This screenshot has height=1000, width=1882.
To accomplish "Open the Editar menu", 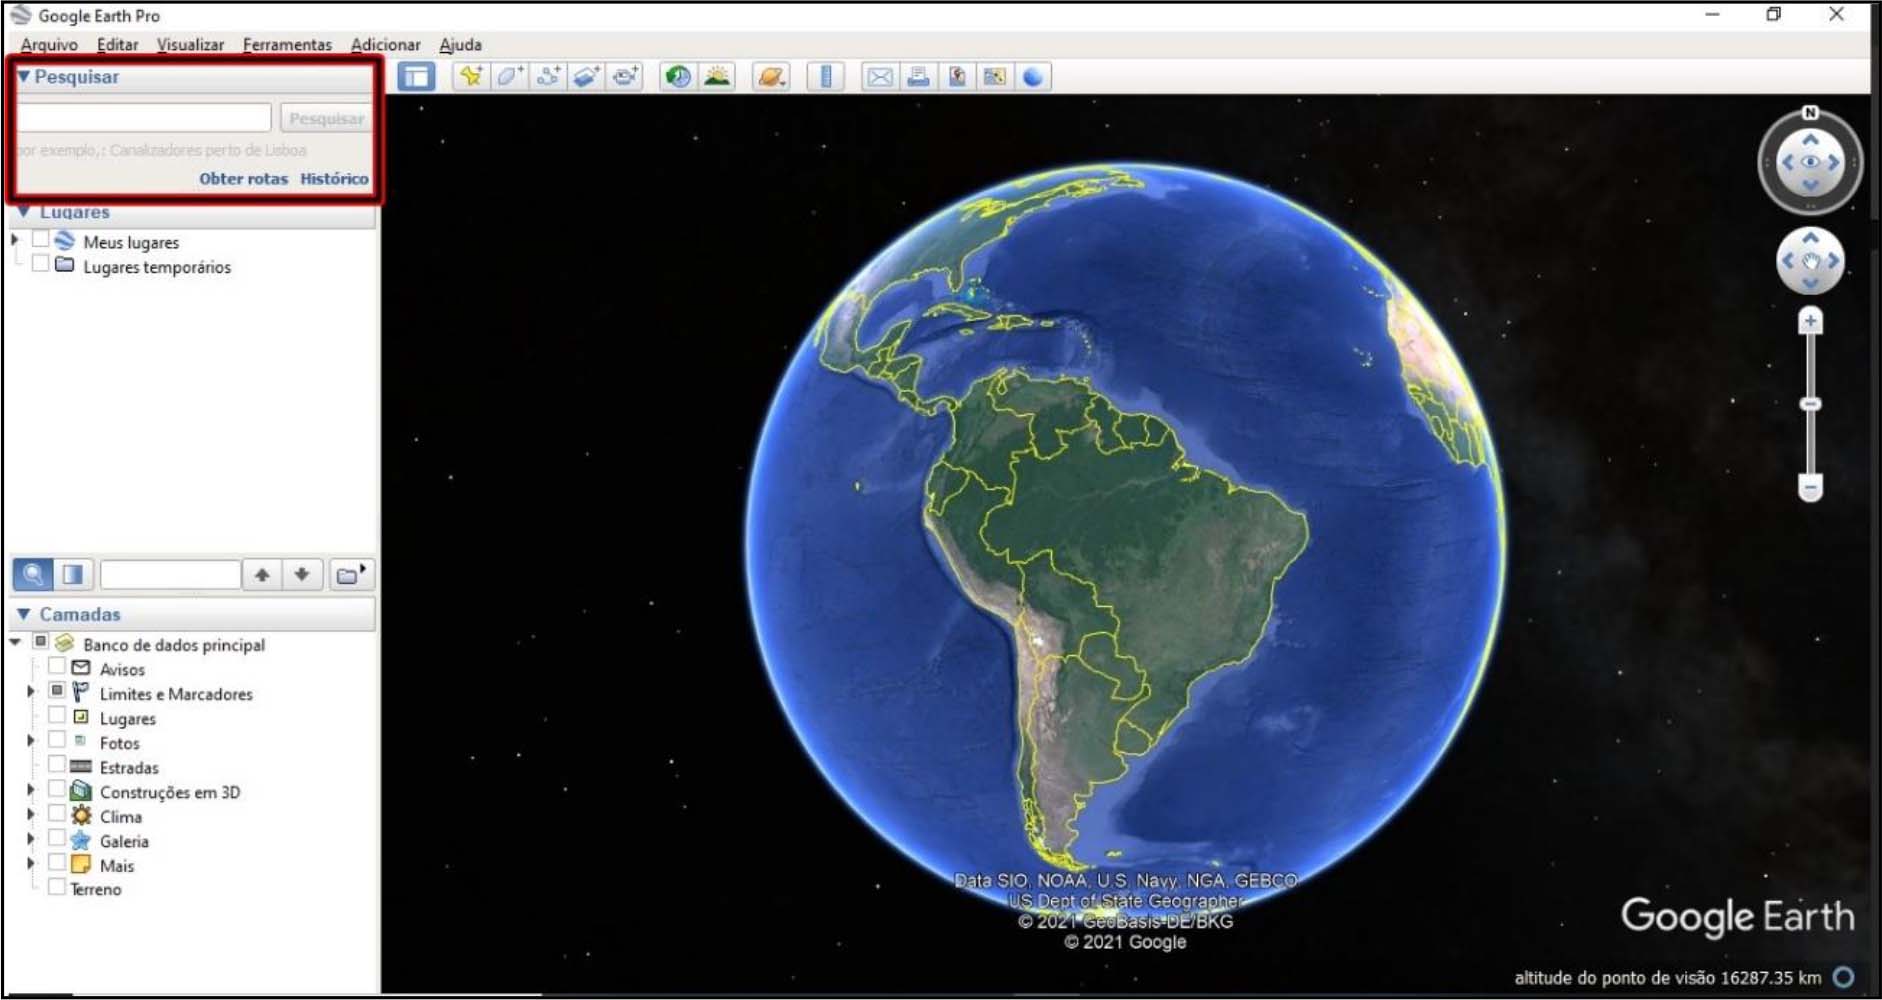I will pyautogui.click(x=117, y=45).
